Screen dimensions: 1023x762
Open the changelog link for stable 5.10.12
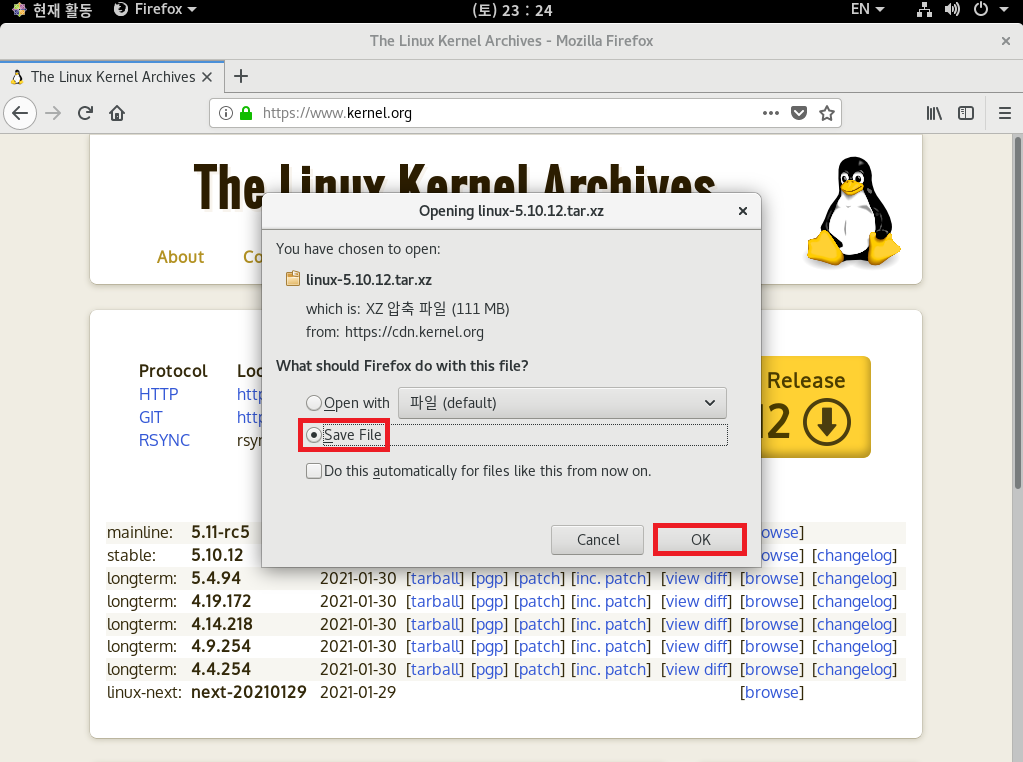click(x=855, y=555)
